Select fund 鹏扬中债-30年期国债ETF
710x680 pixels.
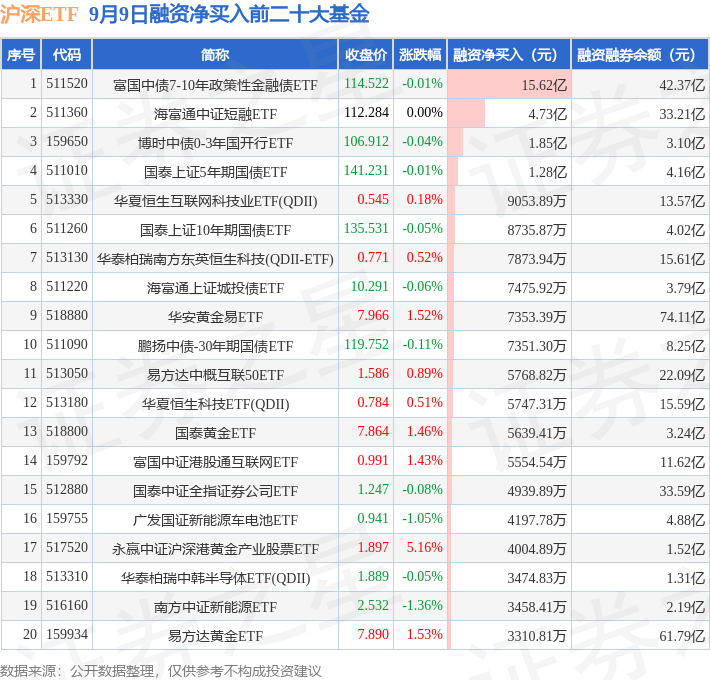tap(215, 346)
